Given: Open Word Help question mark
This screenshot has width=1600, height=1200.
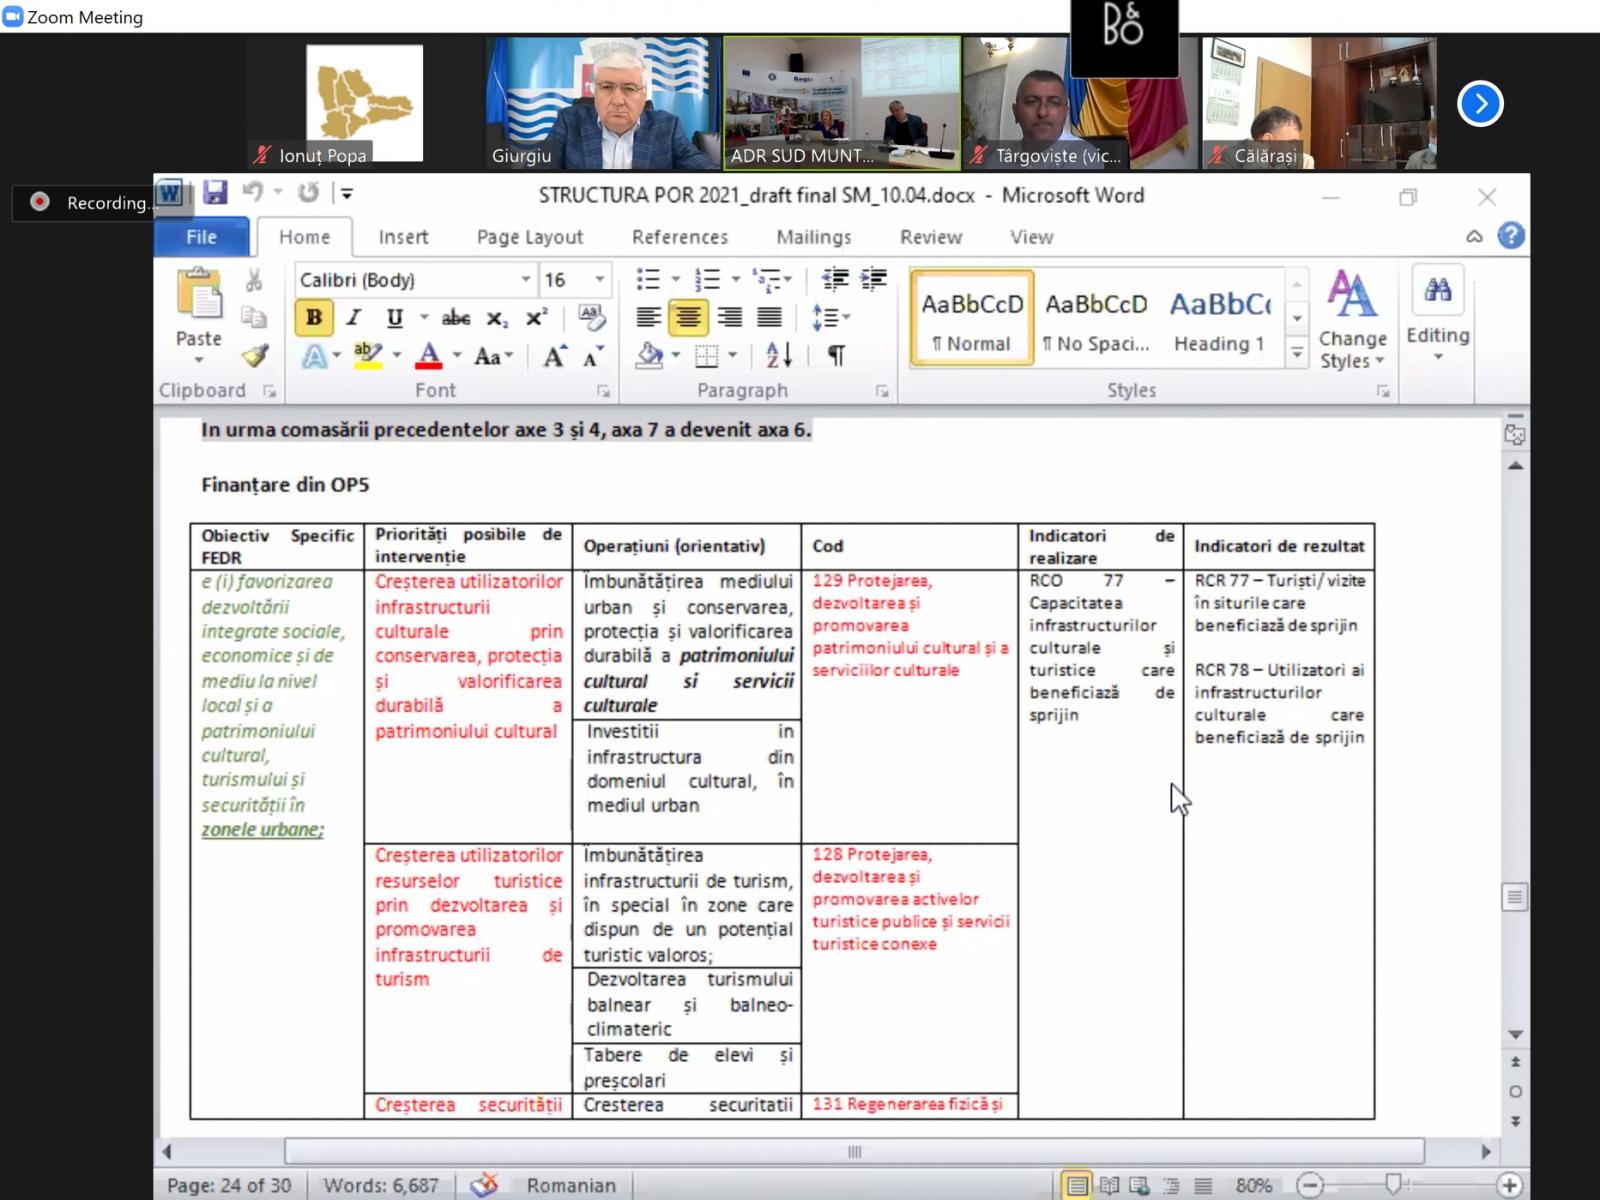Looking at the screenshot, I should (1511, 236).
